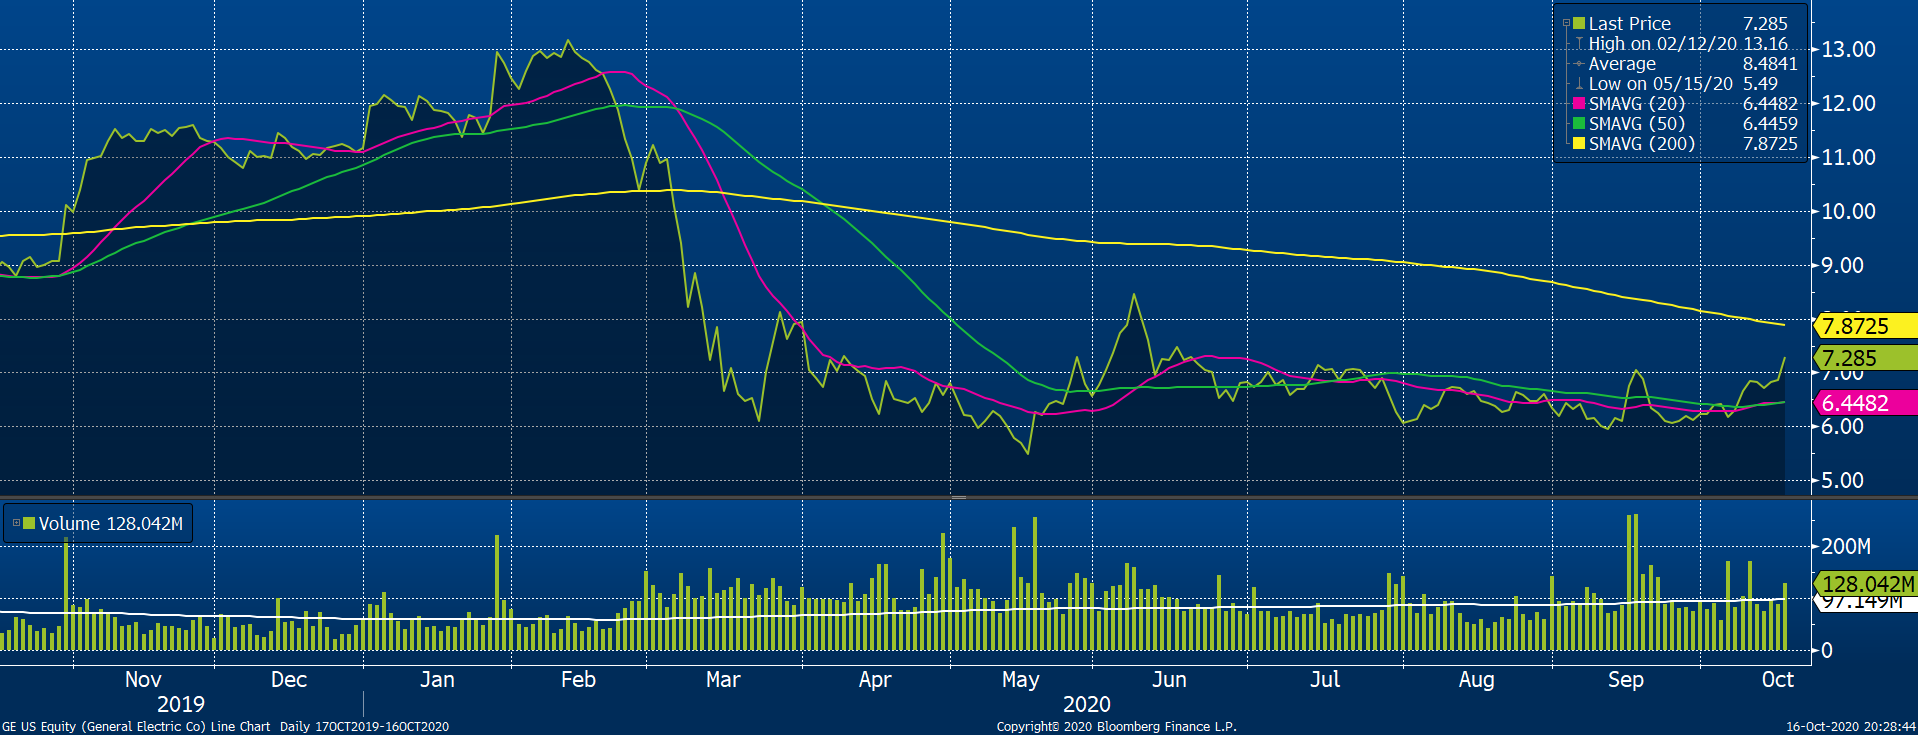Viewport: 1918px width, 735px height.
Task: Select the pink SMAVG (20) swatch
Action: coord(1579,104)
